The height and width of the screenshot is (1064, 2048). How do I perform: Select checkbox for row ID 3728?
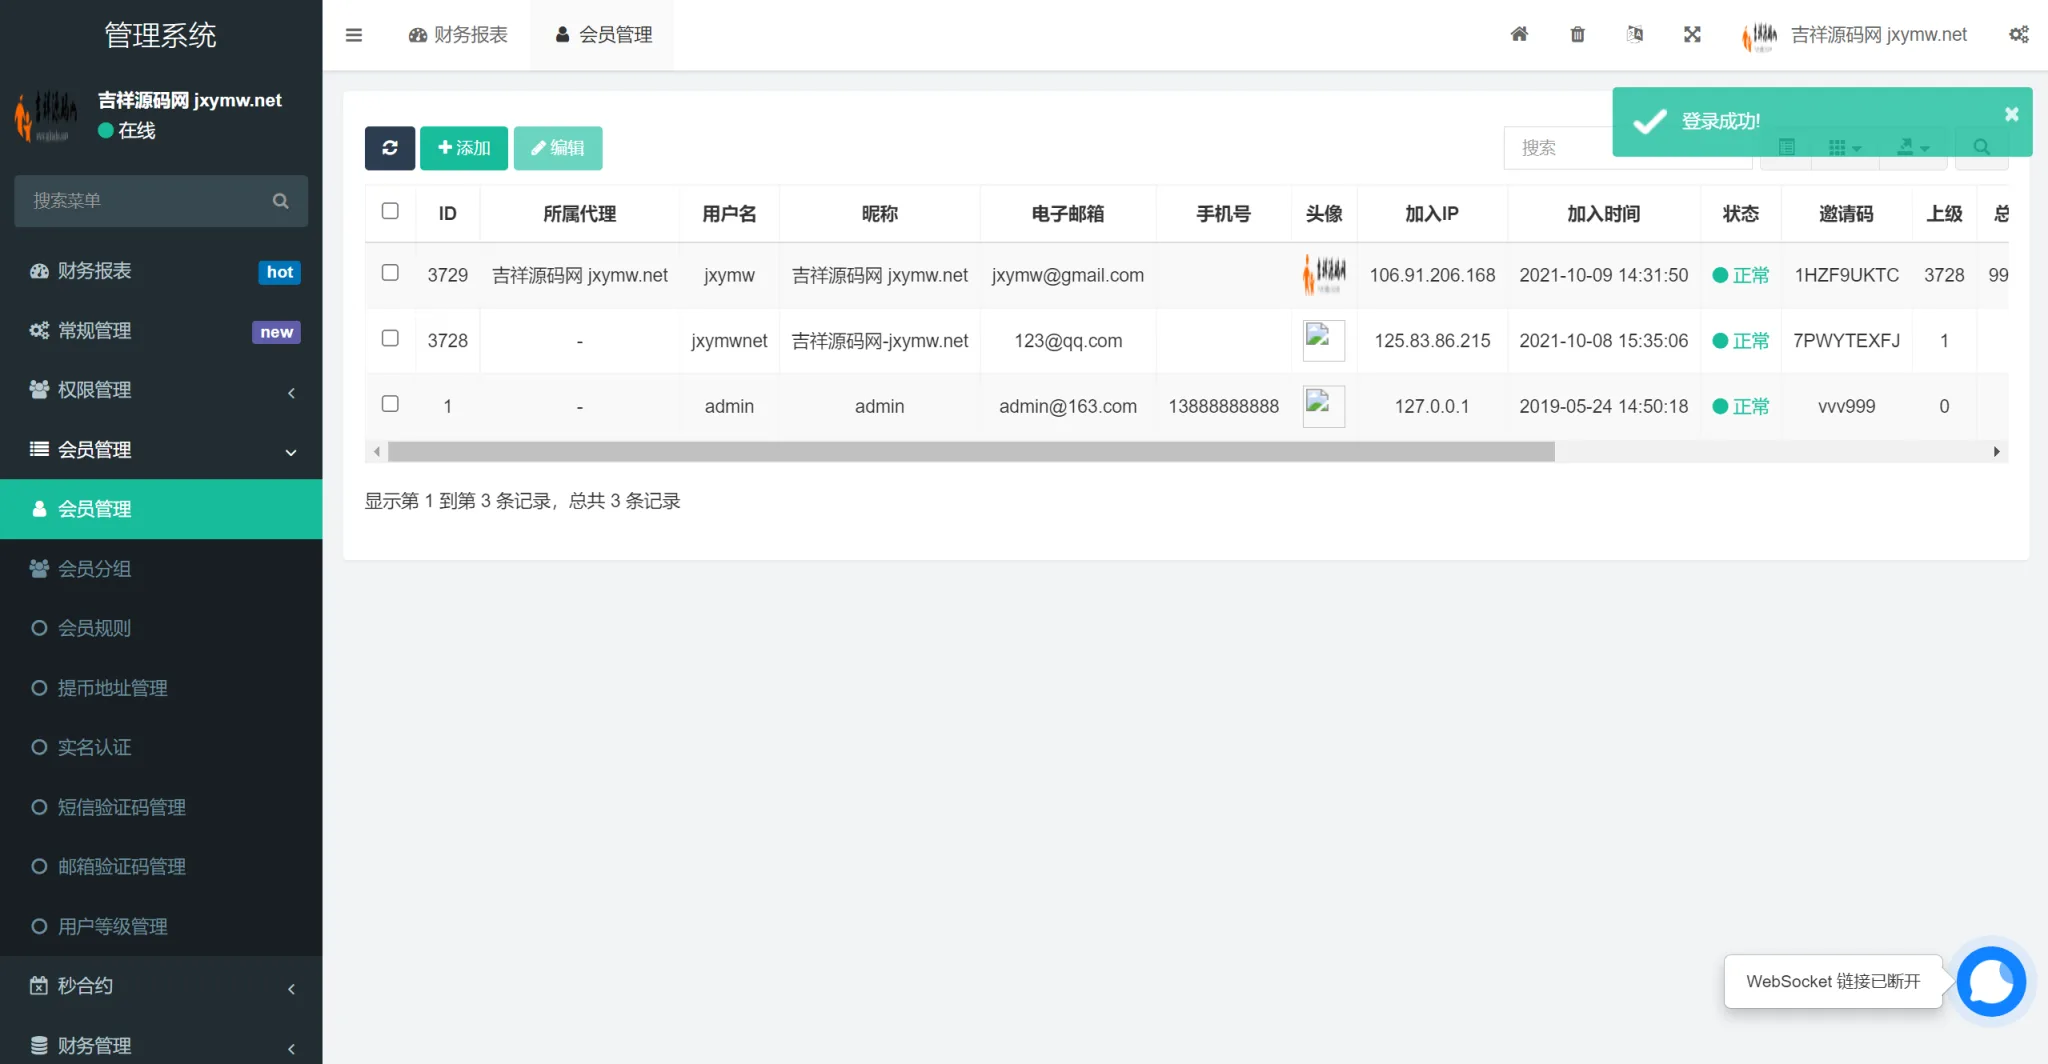[390, 338]
